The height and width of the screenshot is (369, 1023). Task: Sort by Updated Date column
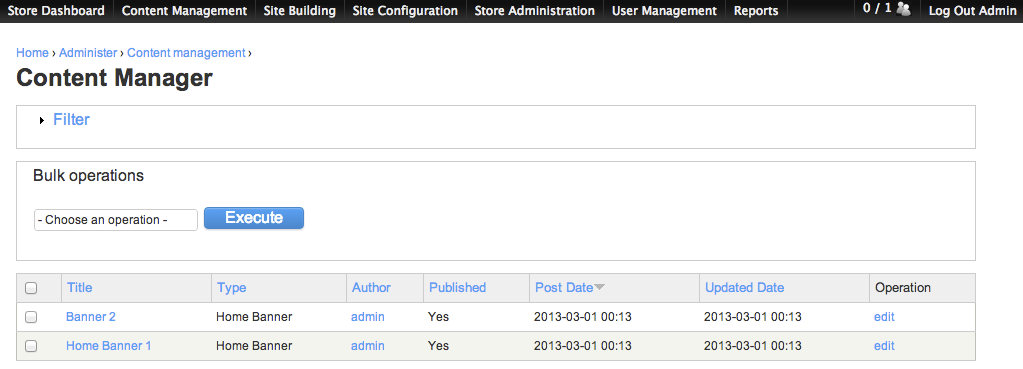tap(744, 288)
